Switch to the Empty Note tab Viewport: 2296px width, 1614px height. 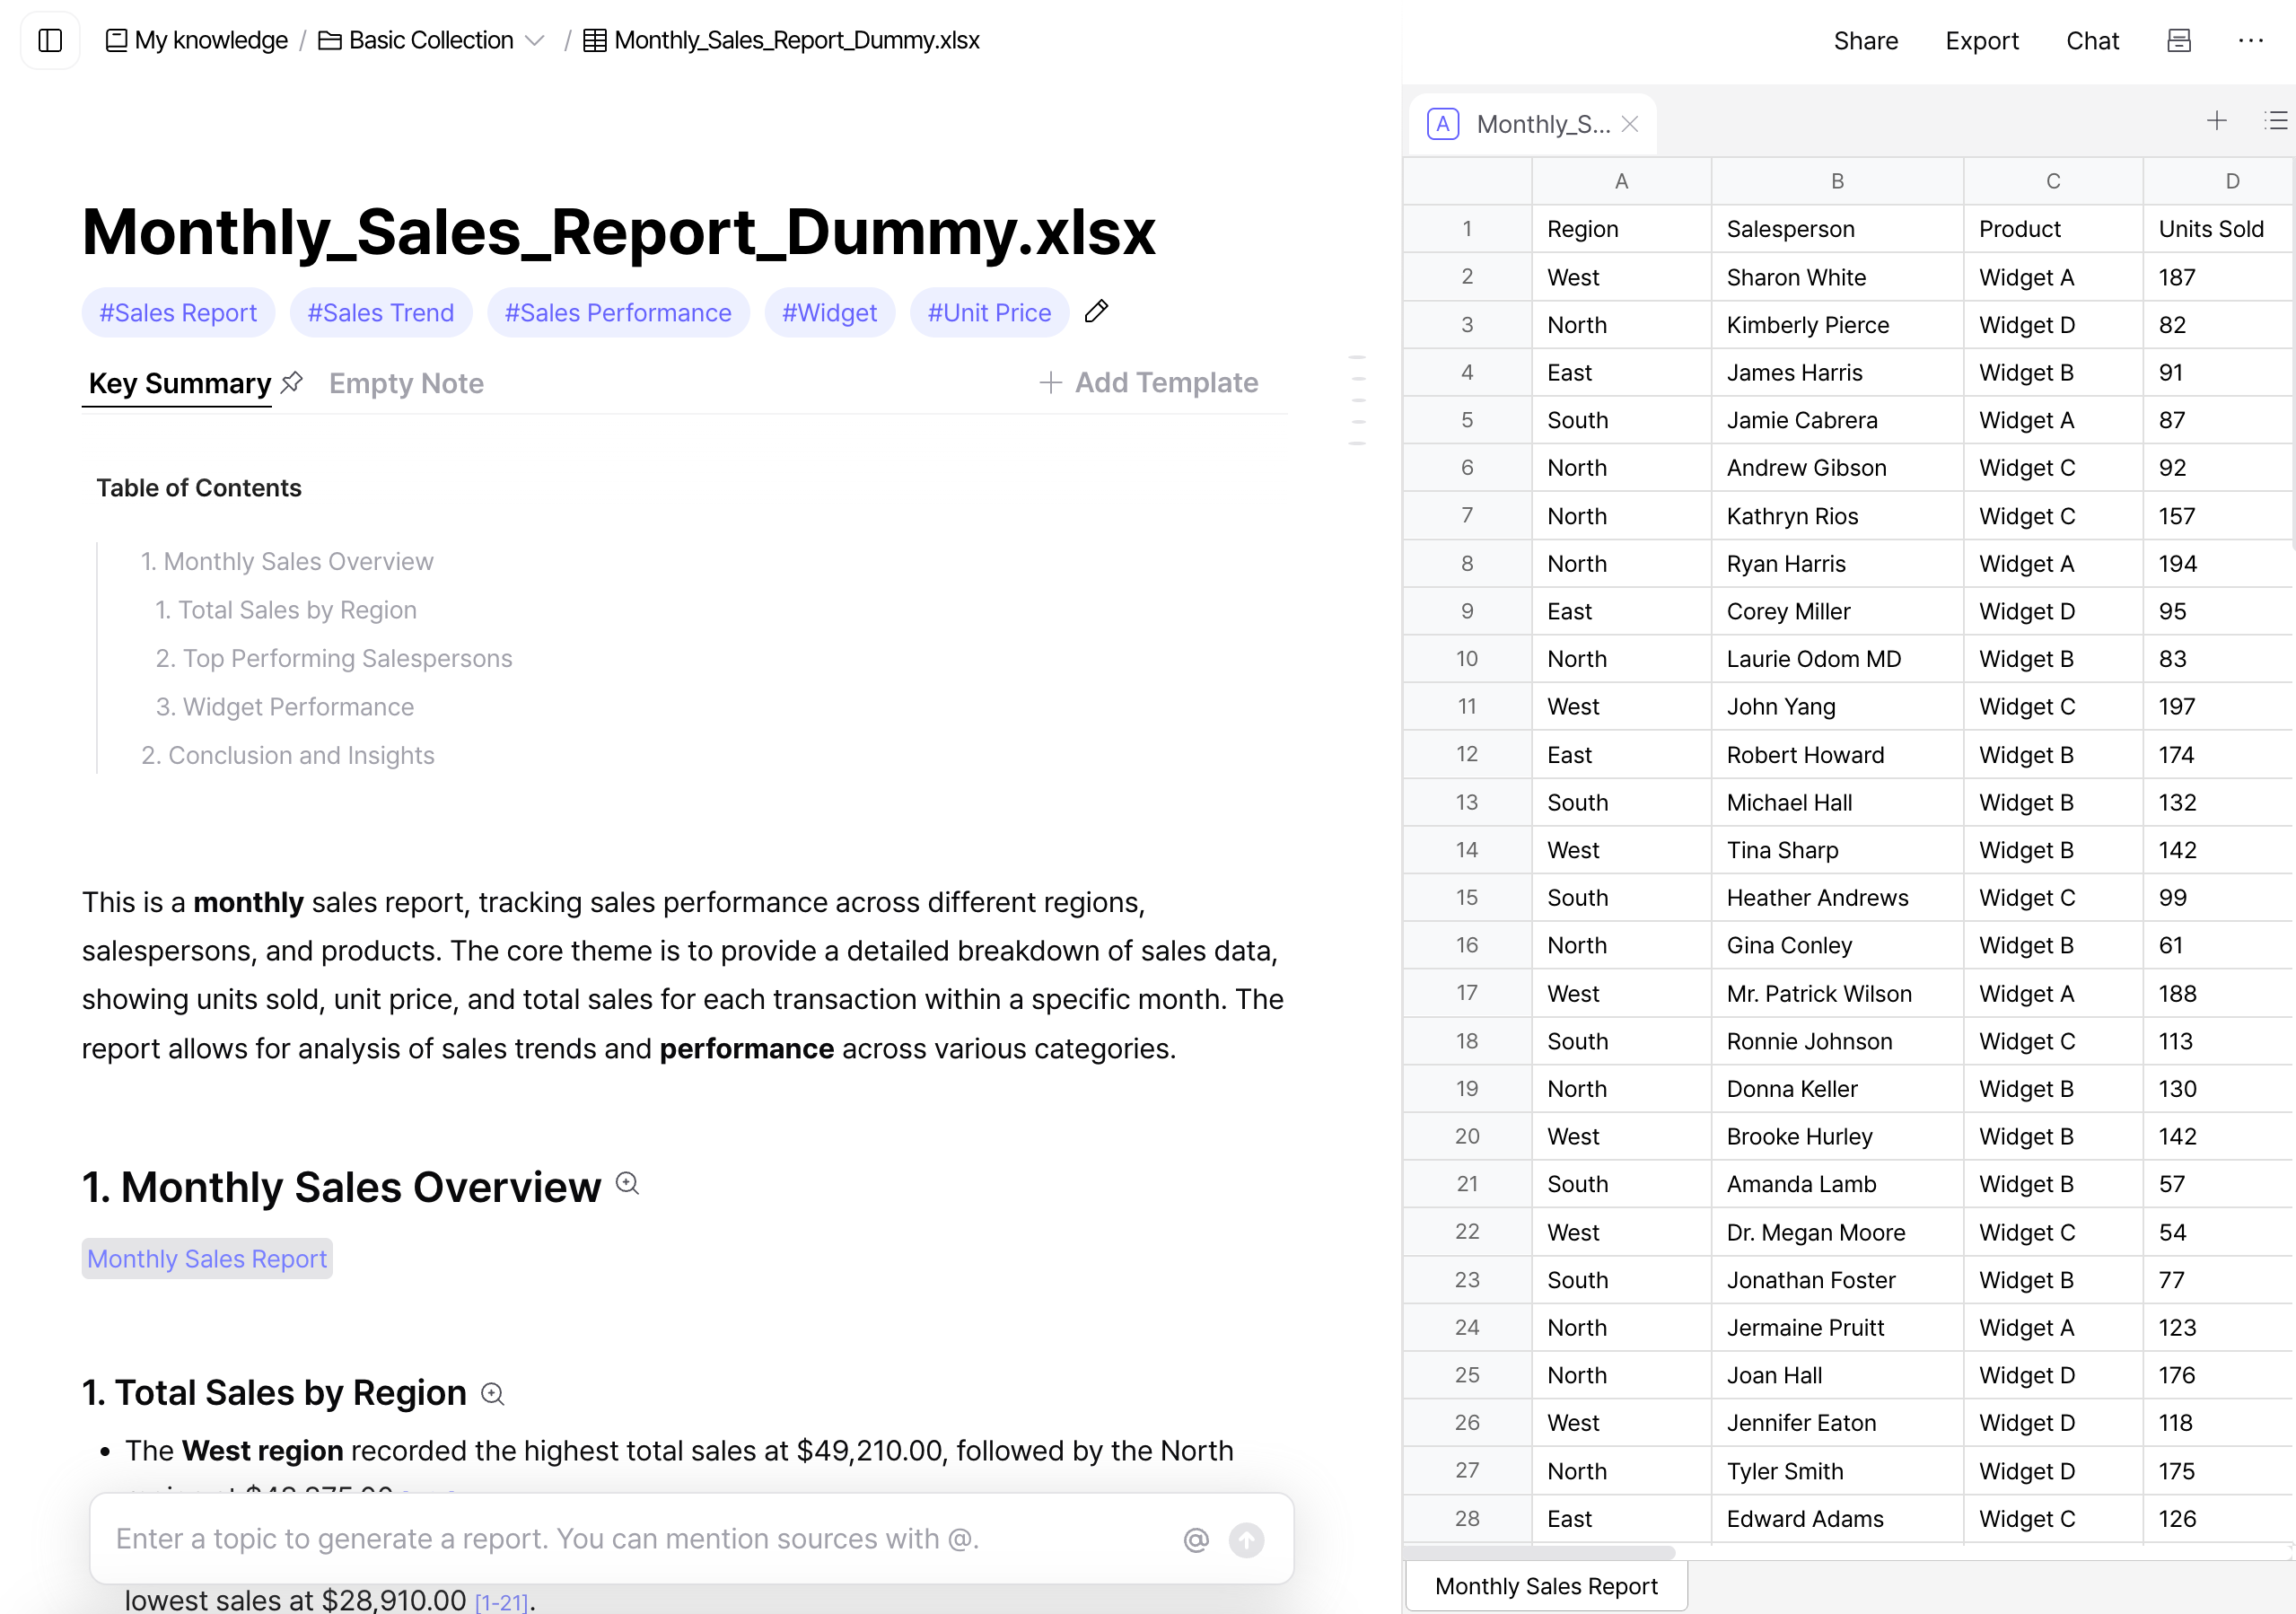406,383
